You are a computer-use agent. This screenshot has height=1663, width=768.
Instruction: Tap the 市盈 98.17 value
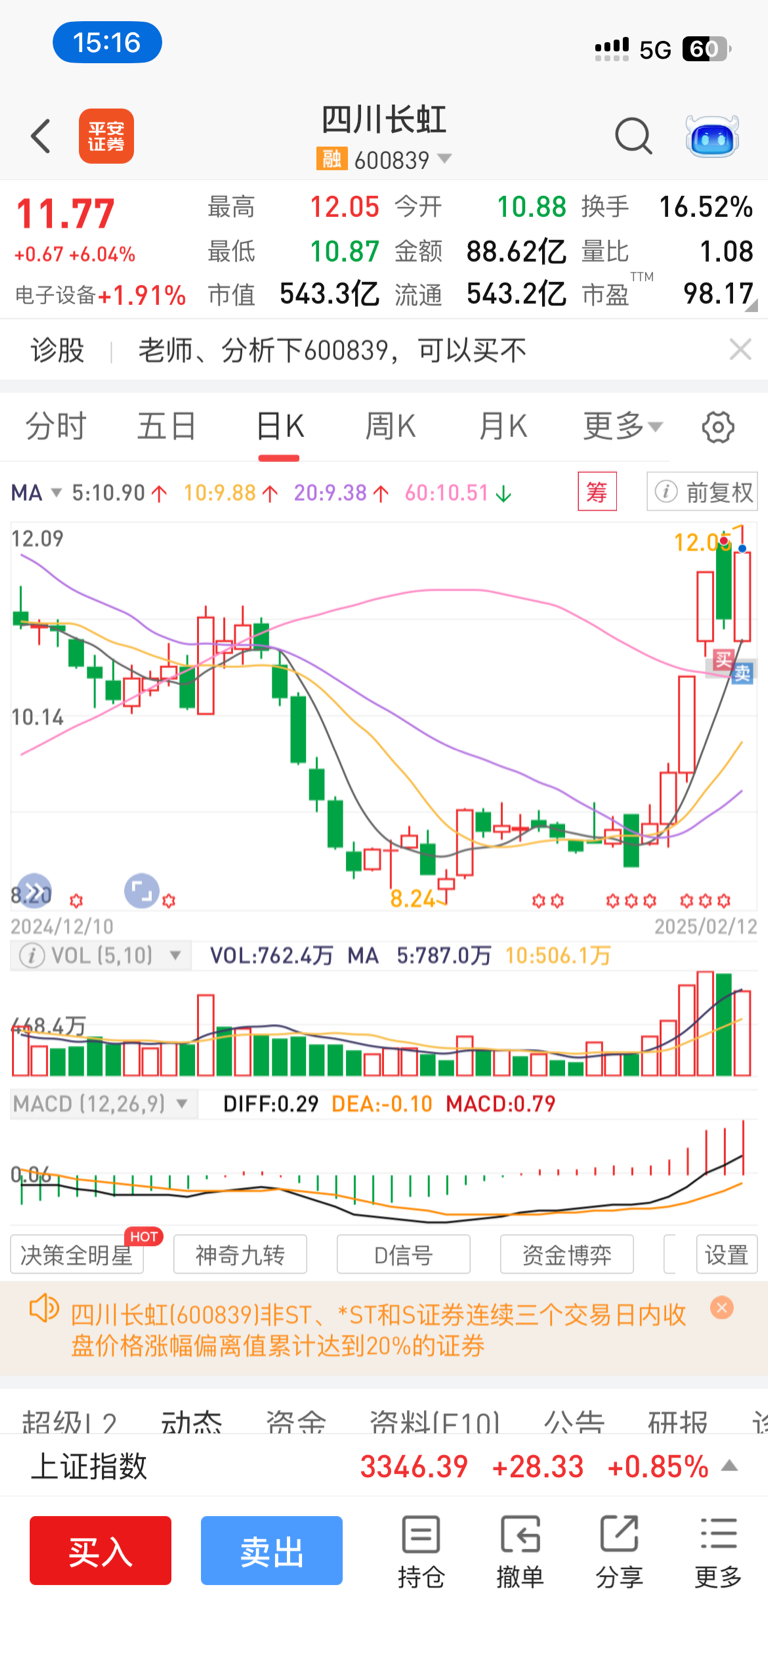pos(718,294)
